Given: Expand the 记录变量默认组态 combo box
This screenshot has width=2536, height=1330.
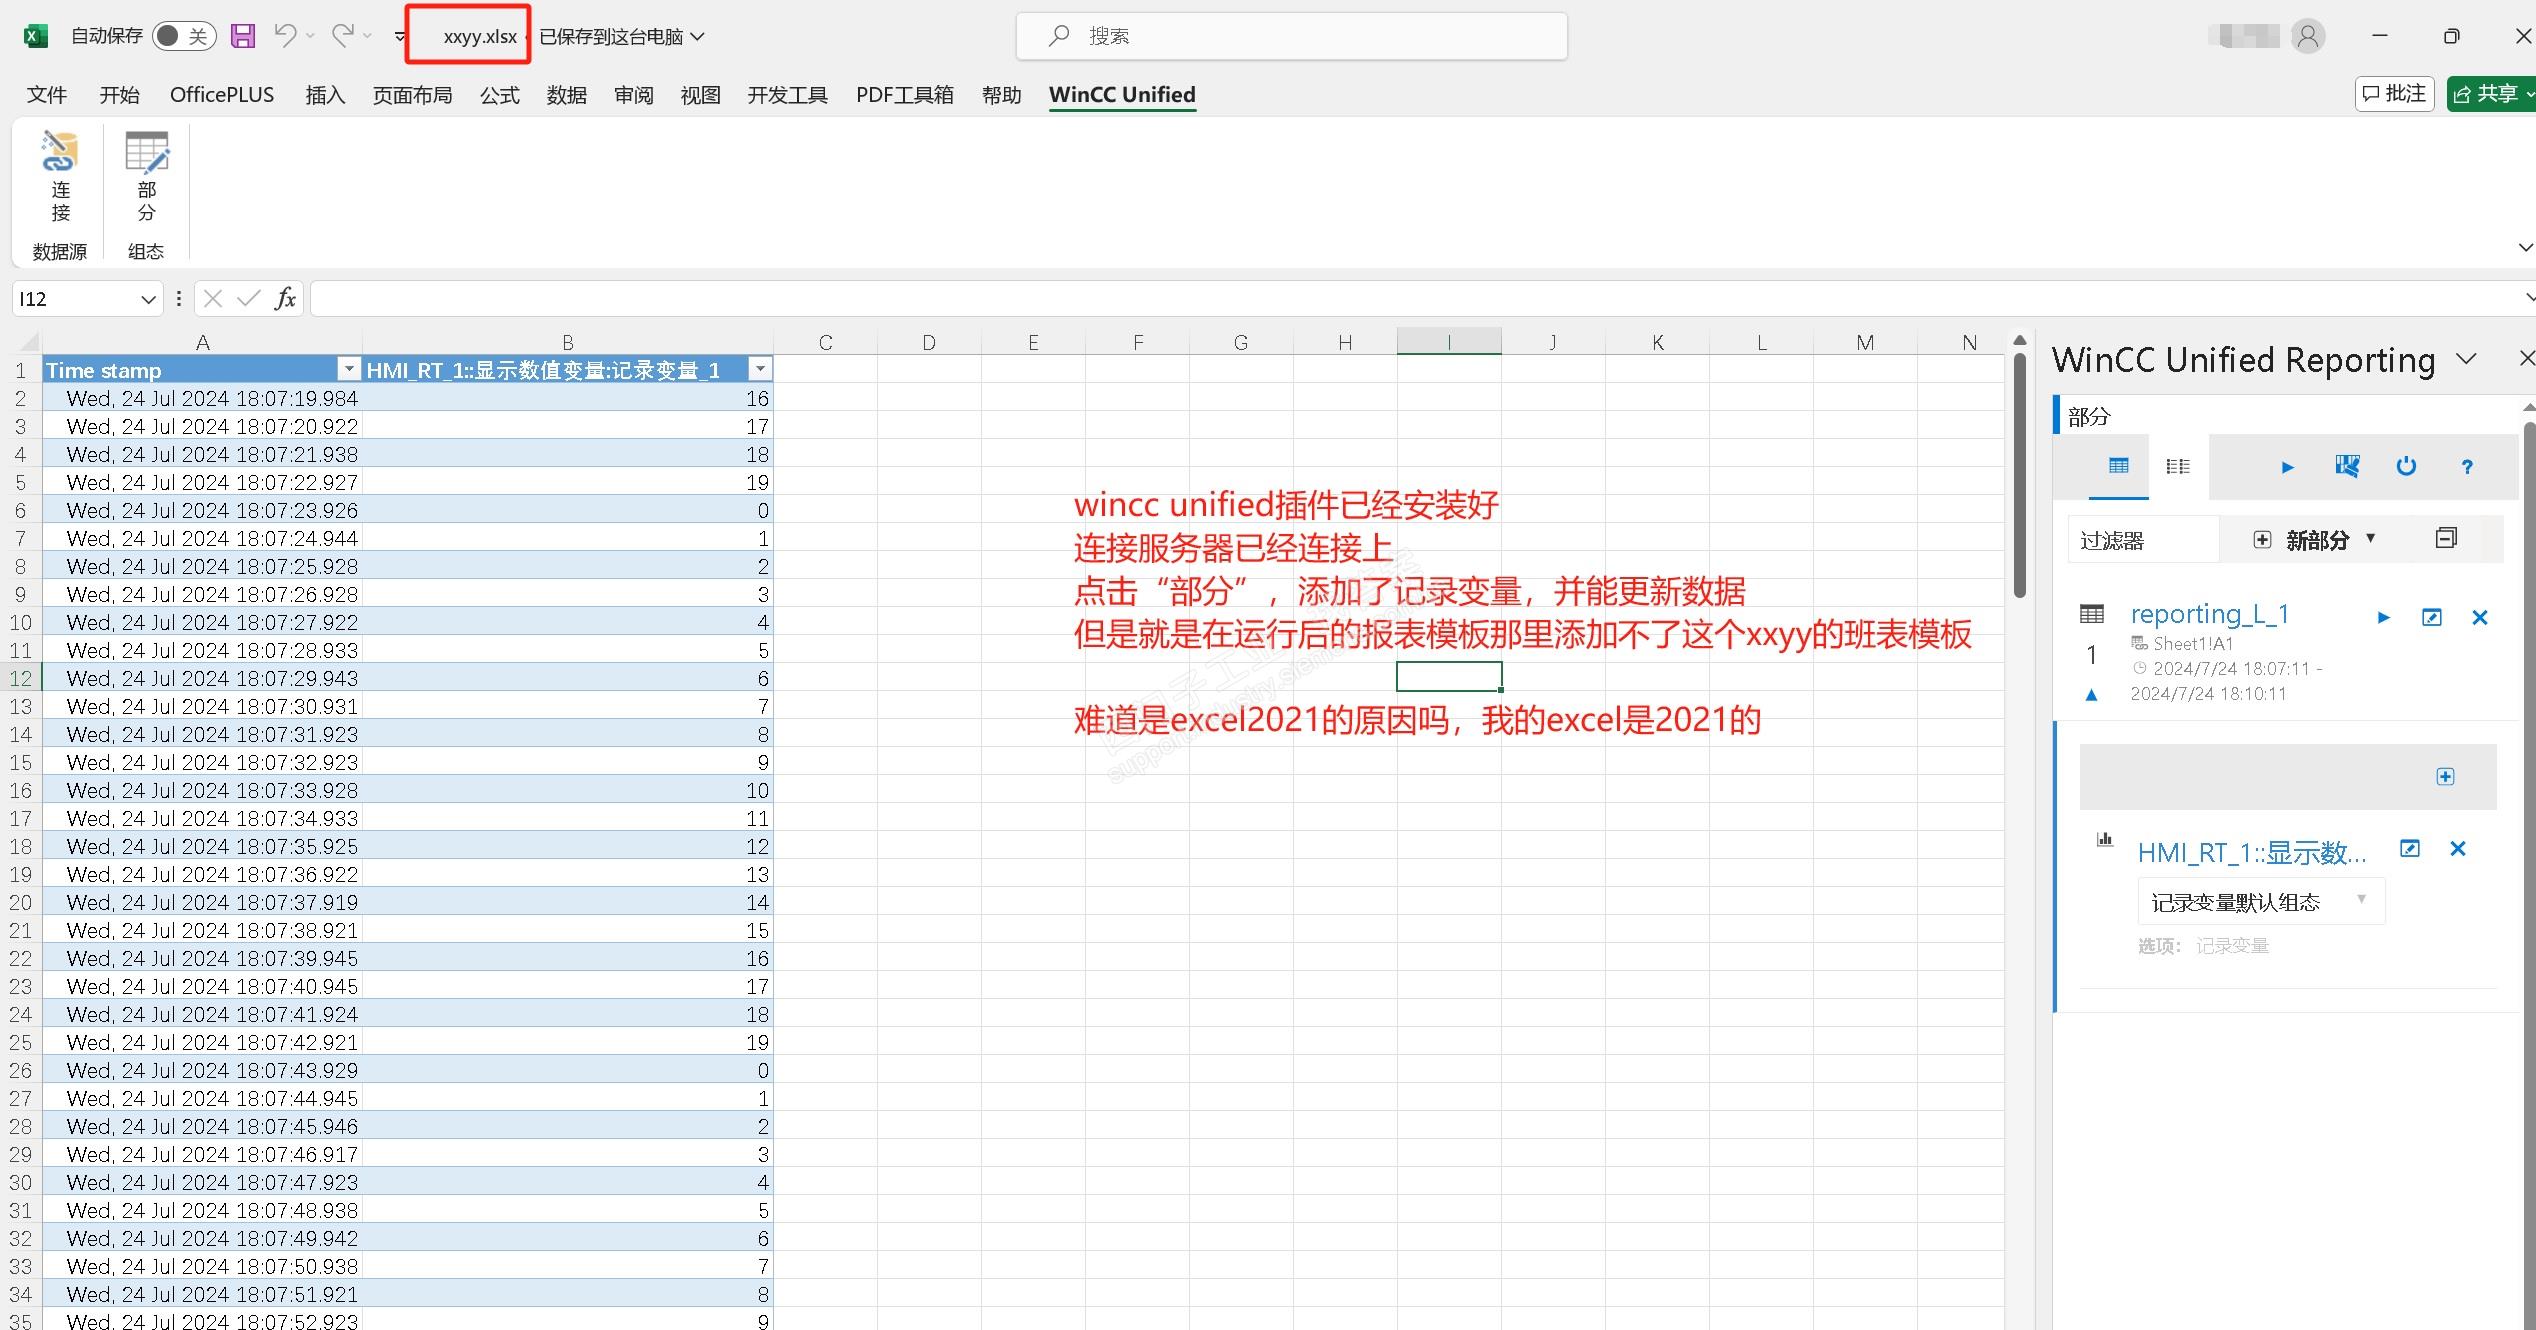Looking at the screenshot, I should tap(2361, 901).
